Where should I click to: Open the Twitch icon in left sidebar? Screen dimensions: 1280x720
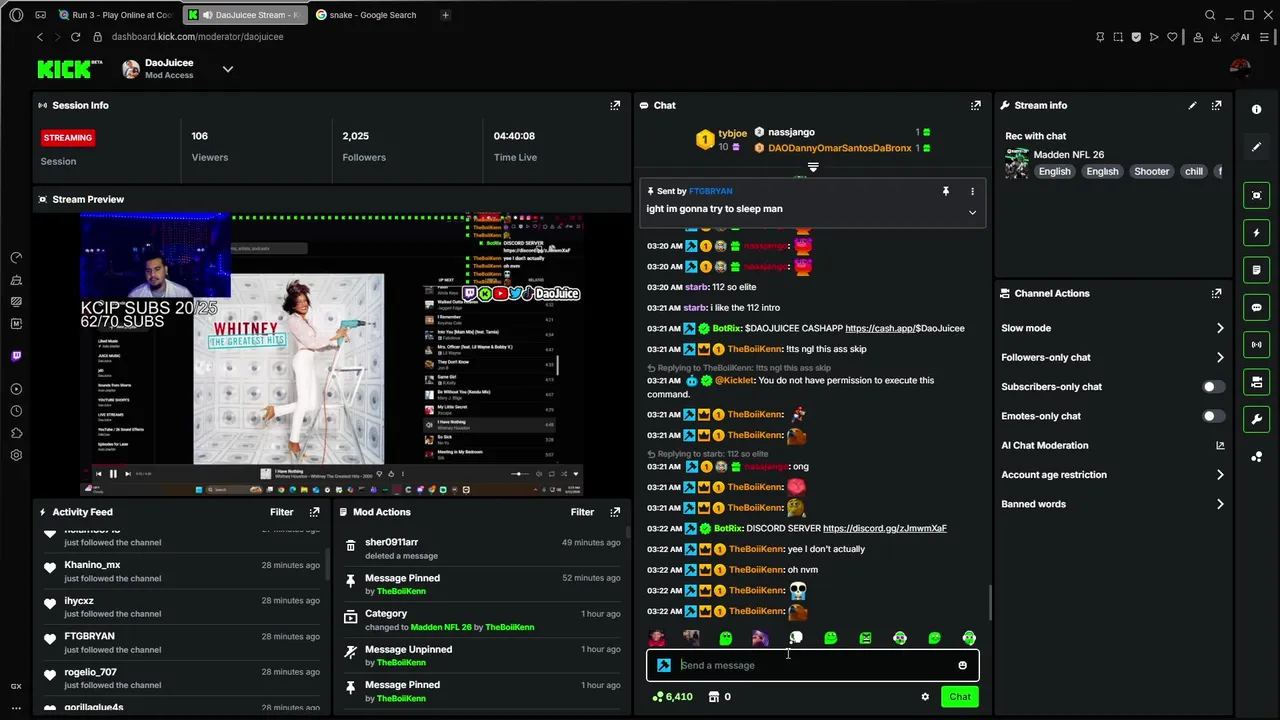[16, 356]
